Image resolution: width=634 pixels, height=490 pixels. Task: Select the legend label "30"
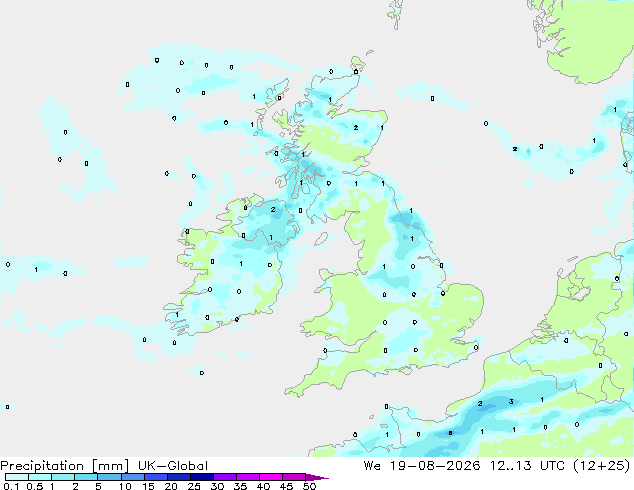pyautogui.click(x=217, y=486)
